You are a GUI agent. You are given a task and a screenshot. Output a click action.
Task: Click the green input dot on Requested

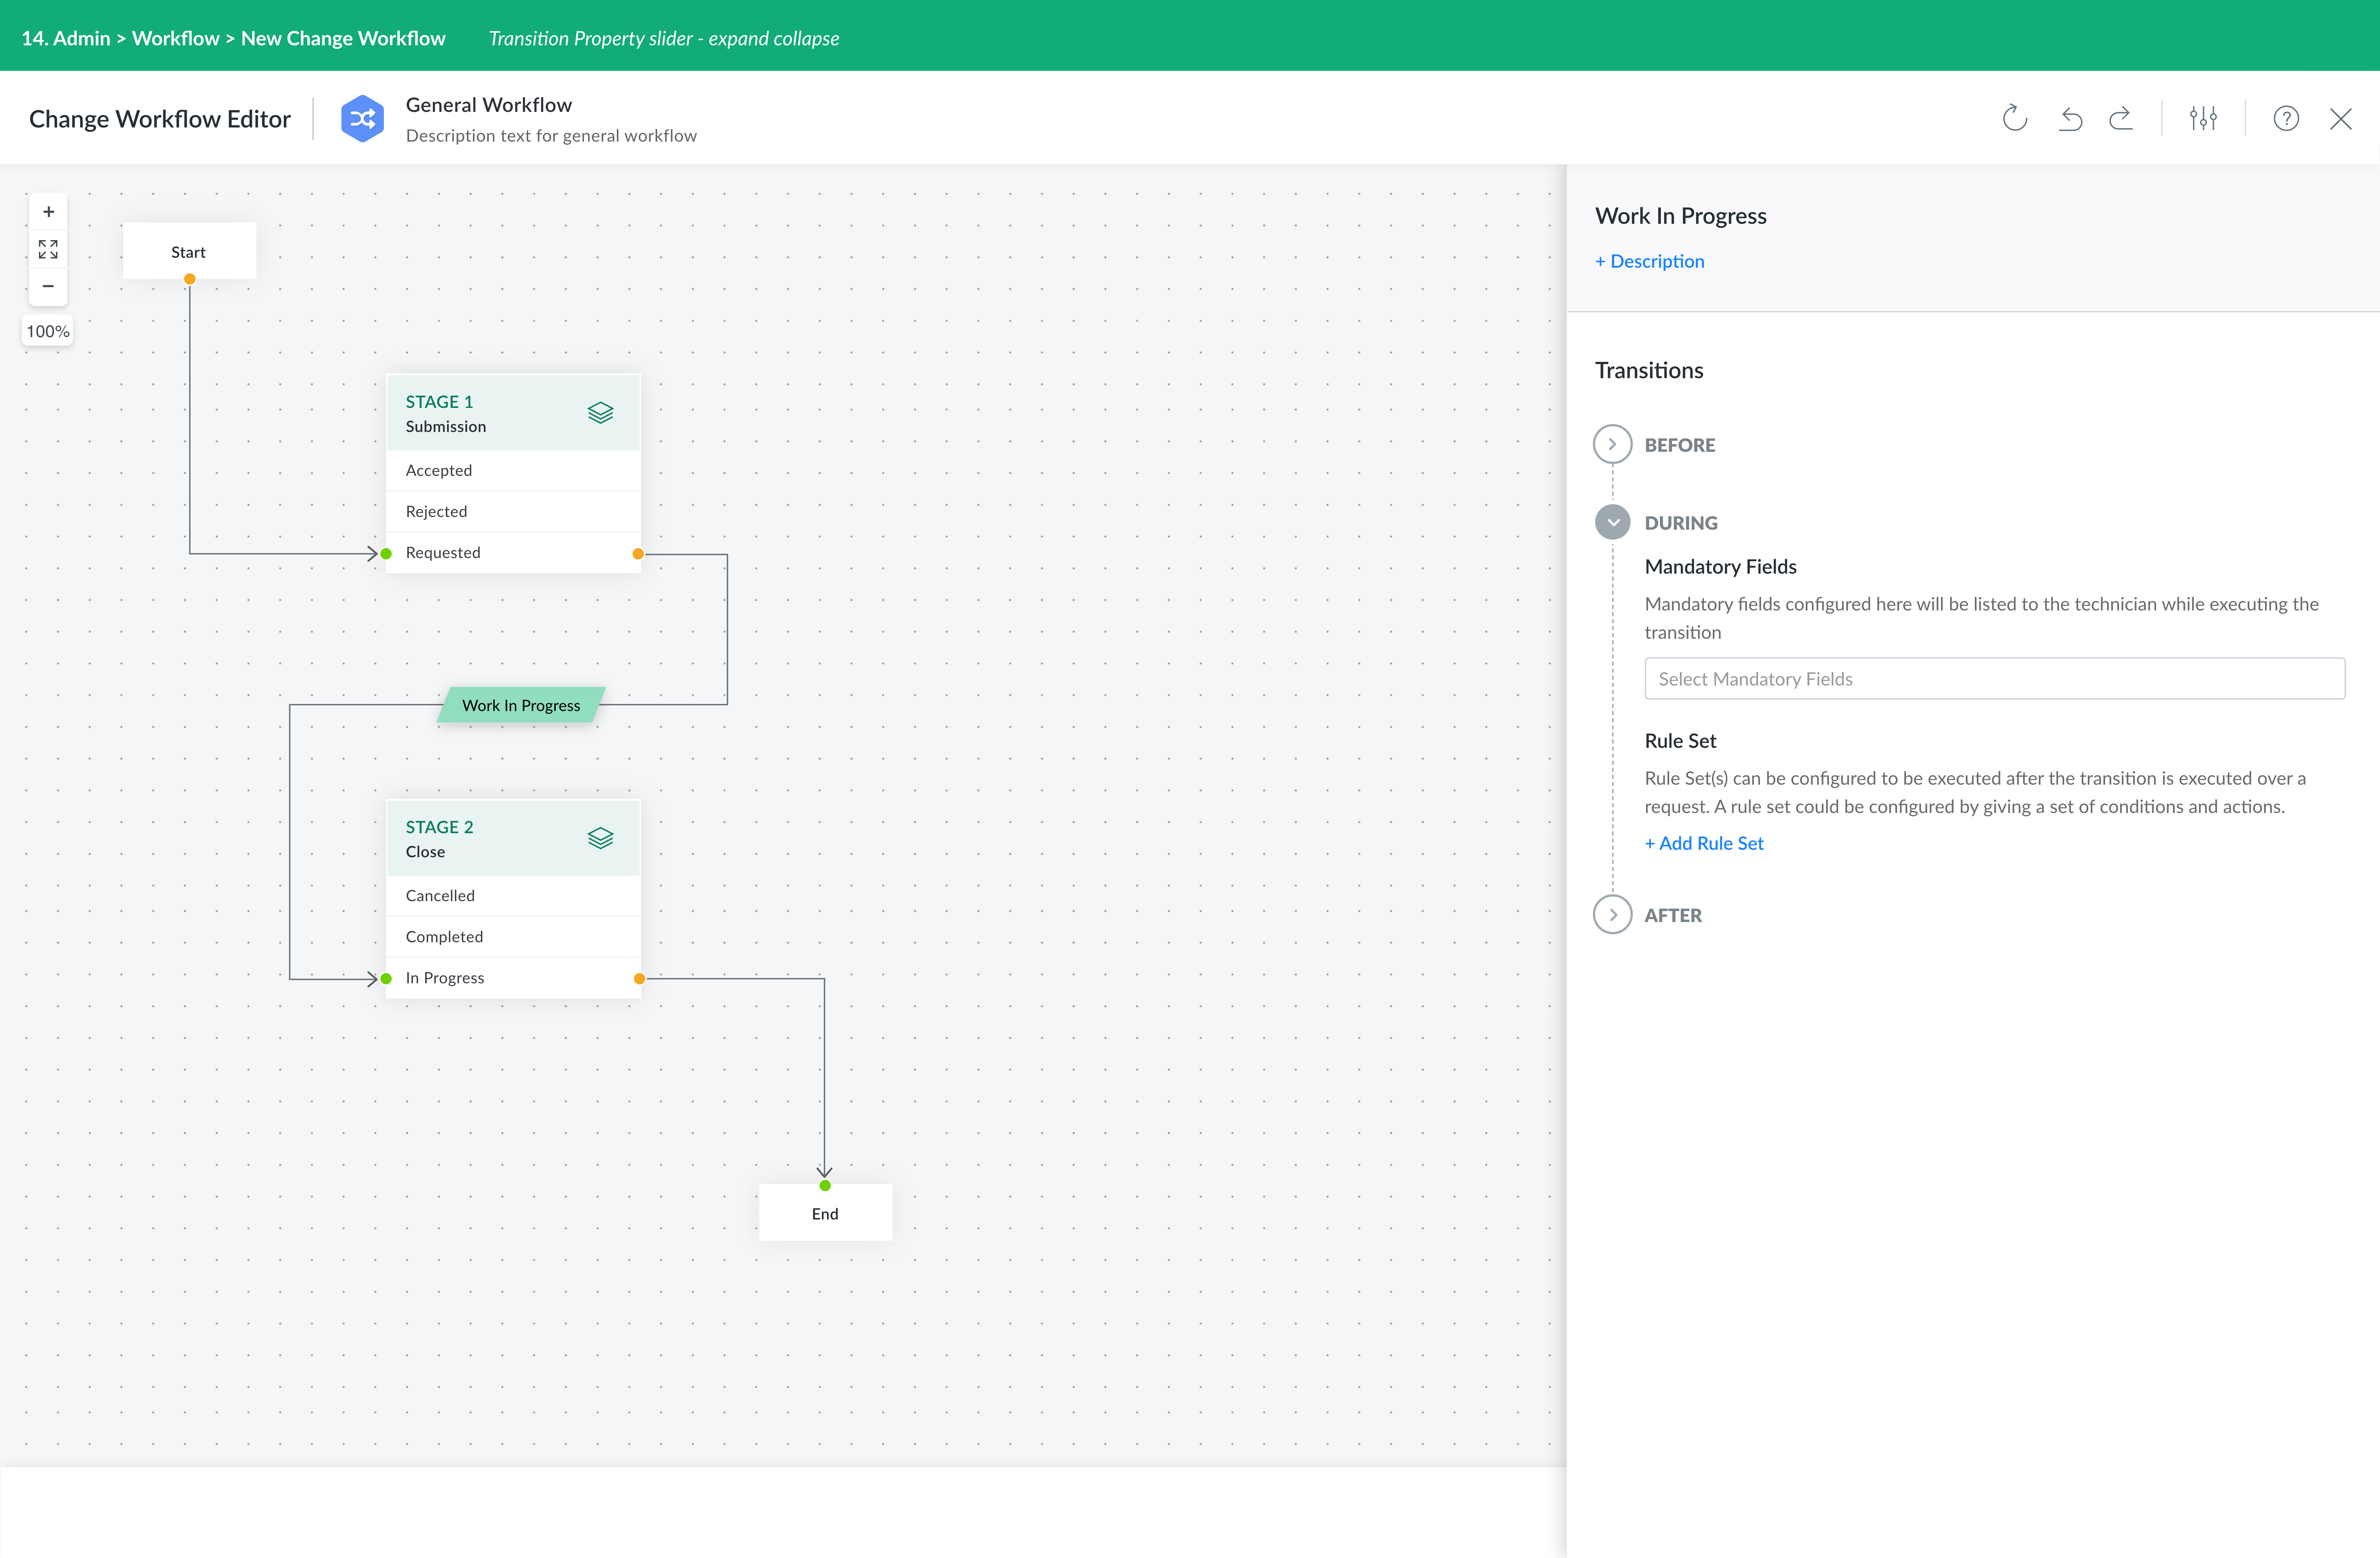(386, 554)
